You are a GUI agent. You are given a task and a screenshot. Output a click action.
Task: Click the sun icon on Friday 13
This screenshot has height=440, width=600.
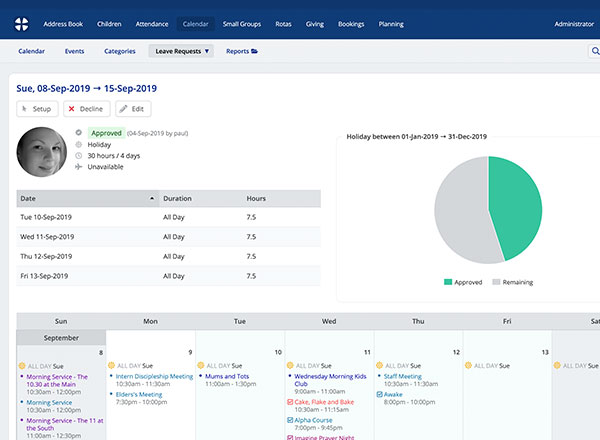pos(468,365)
